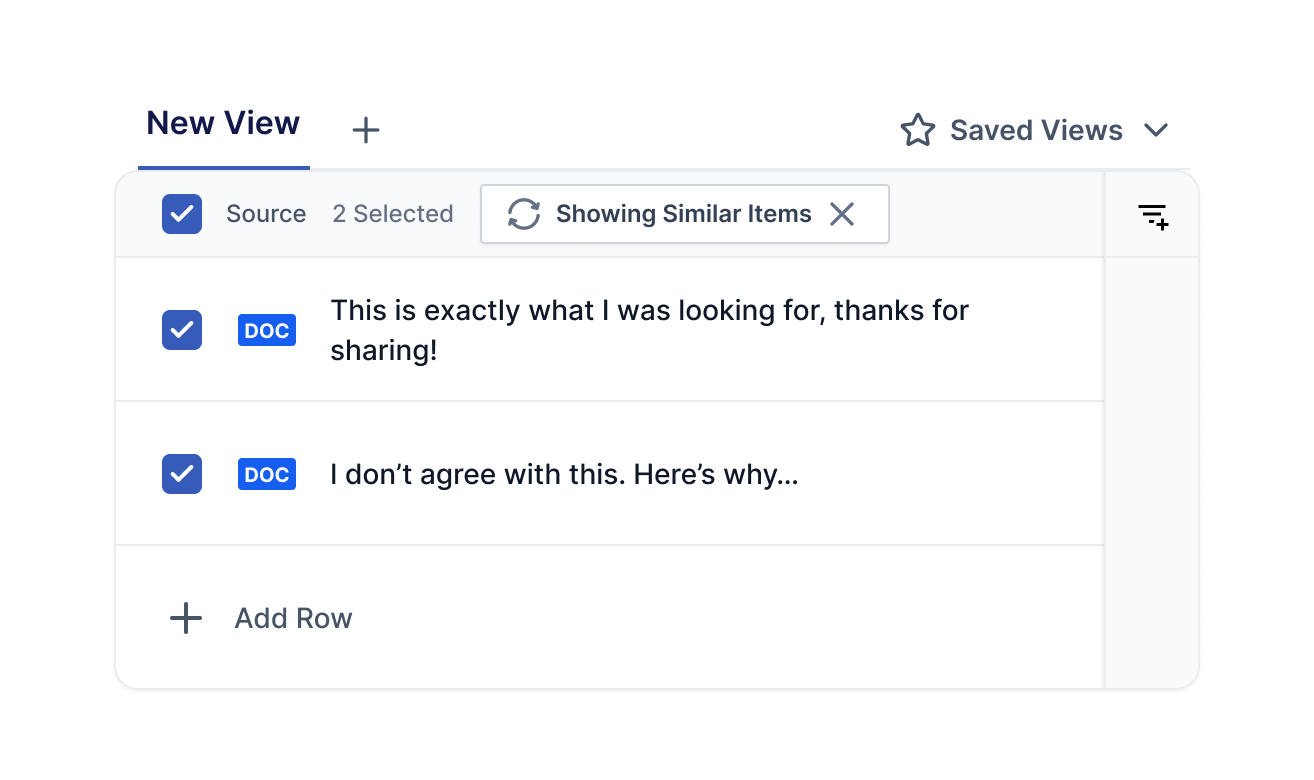The image size is (1314, 780).
Task: Click the Showing Similar Items button
Action: [685, 214]
